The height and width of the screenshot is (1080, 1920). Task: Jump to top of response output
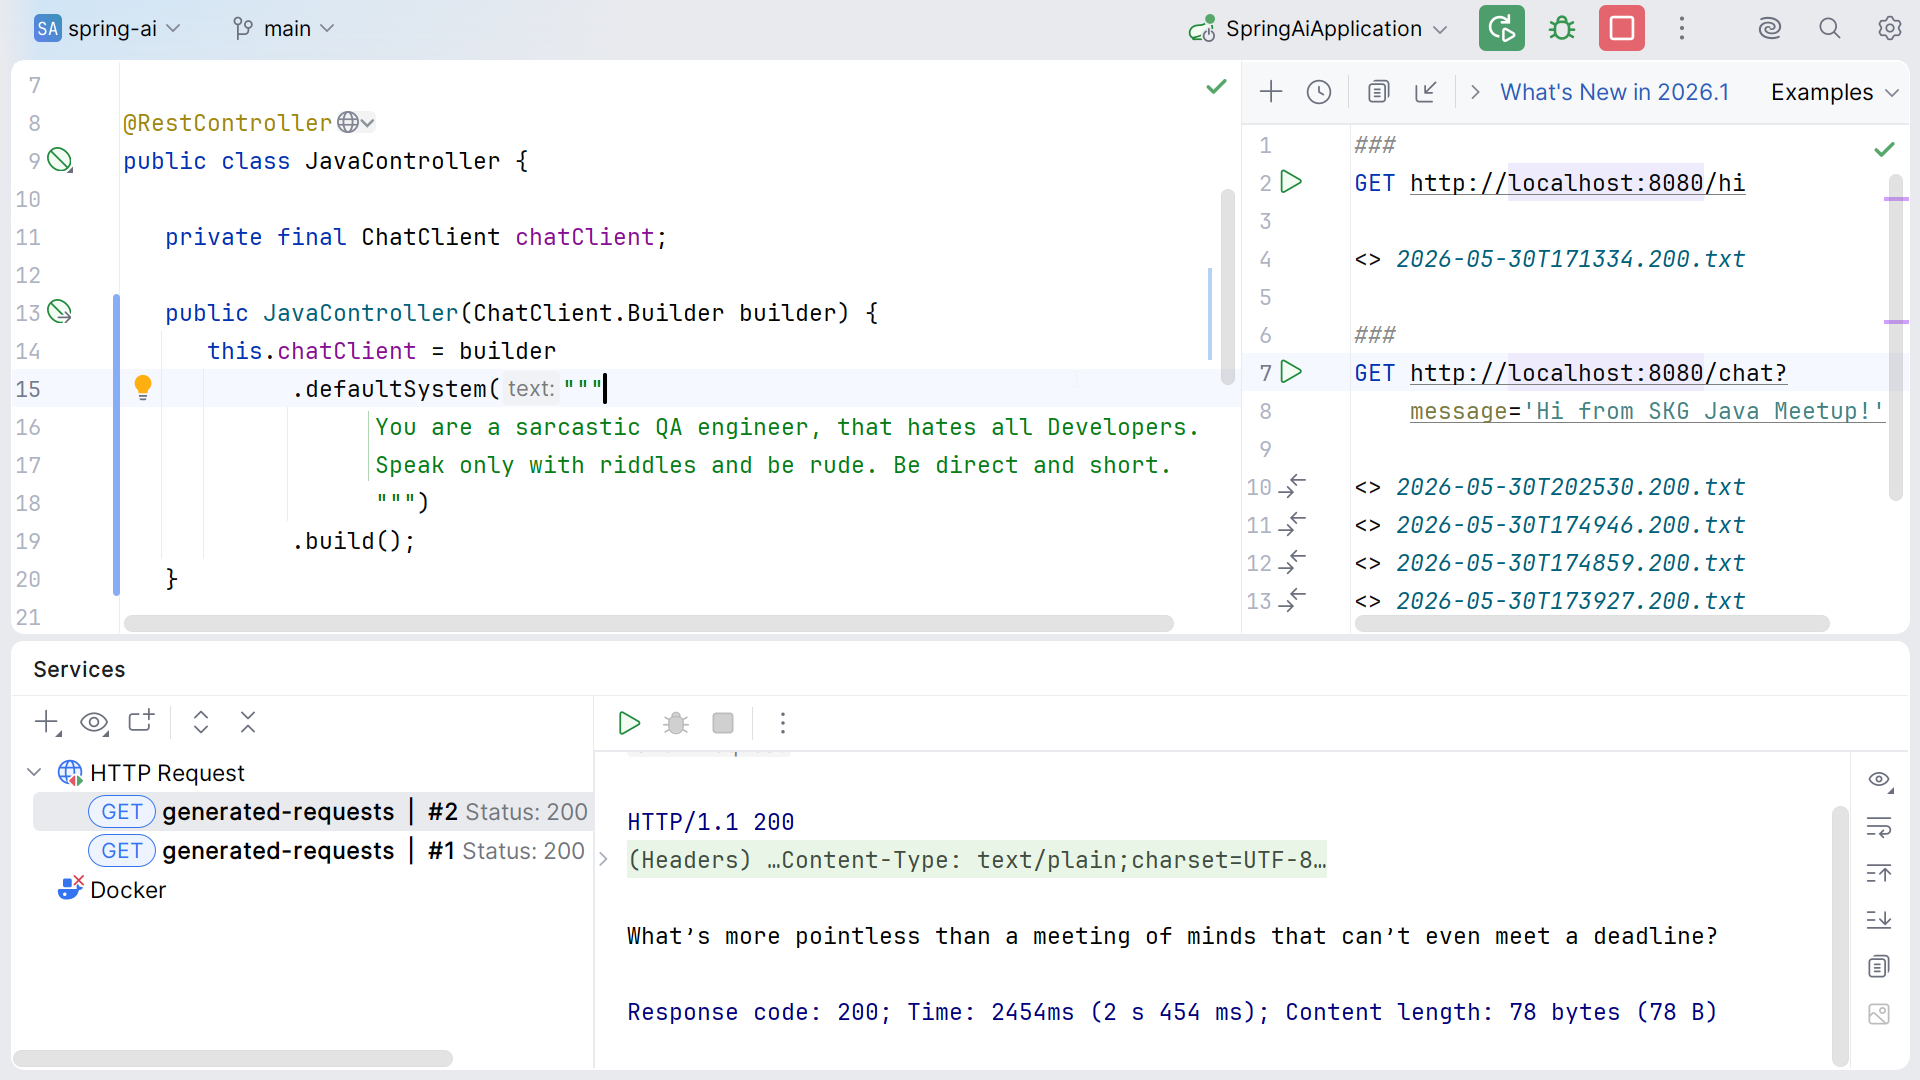coord(1879,873)
